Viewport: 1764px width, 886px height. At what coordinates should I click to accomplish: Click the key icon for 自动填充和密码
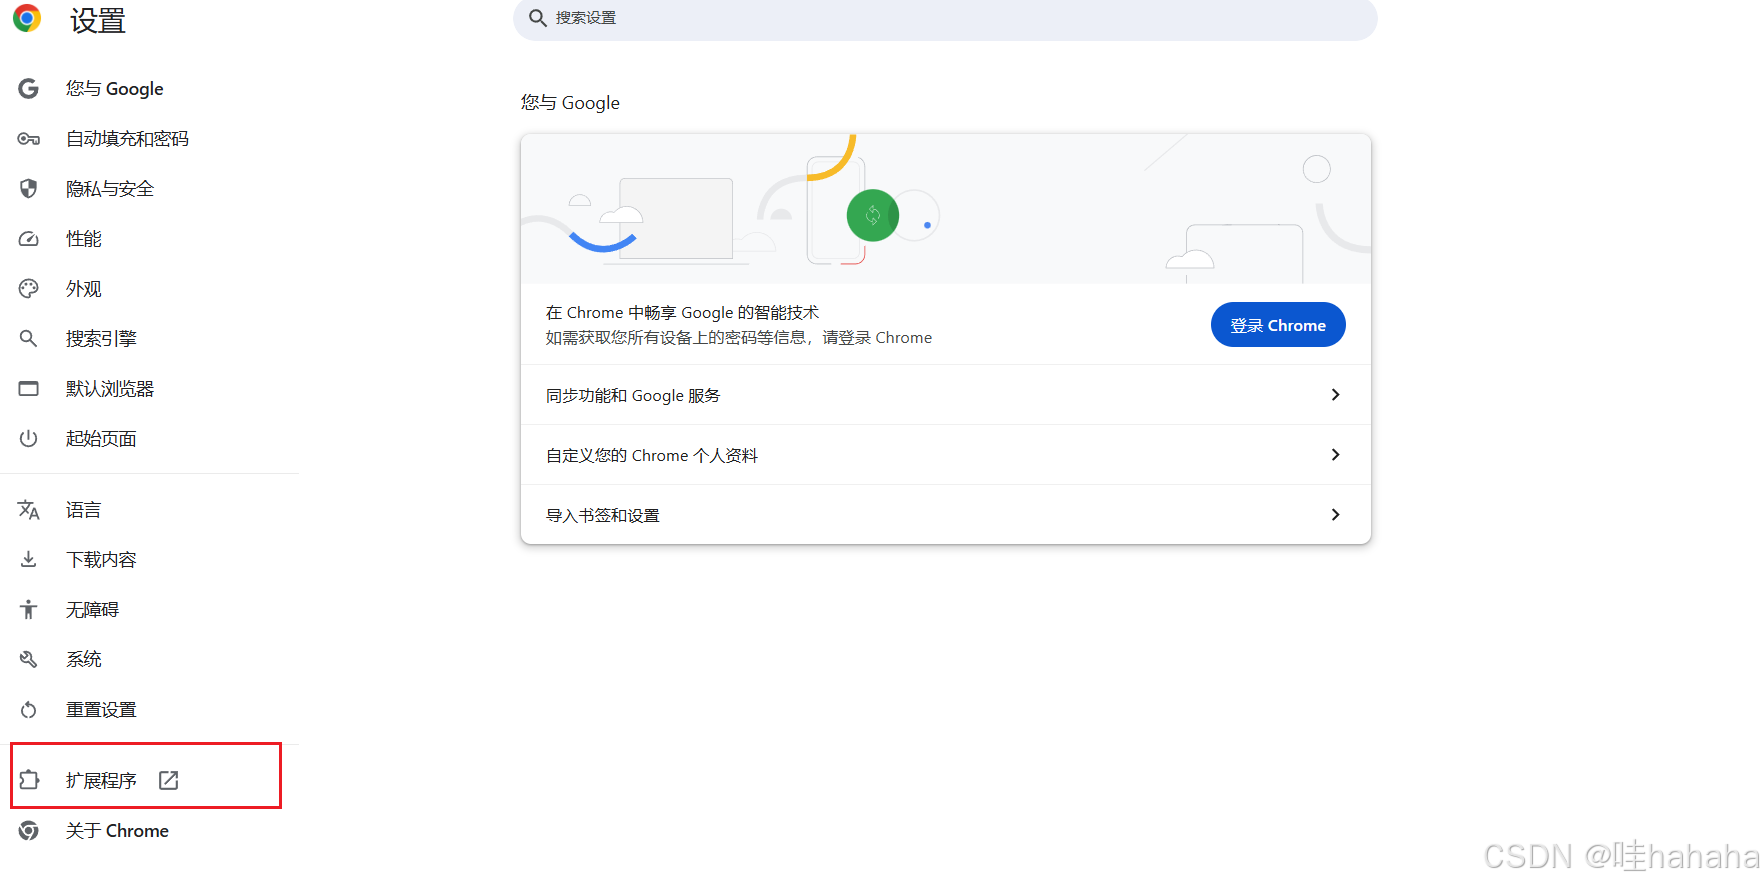click(29, 139)
